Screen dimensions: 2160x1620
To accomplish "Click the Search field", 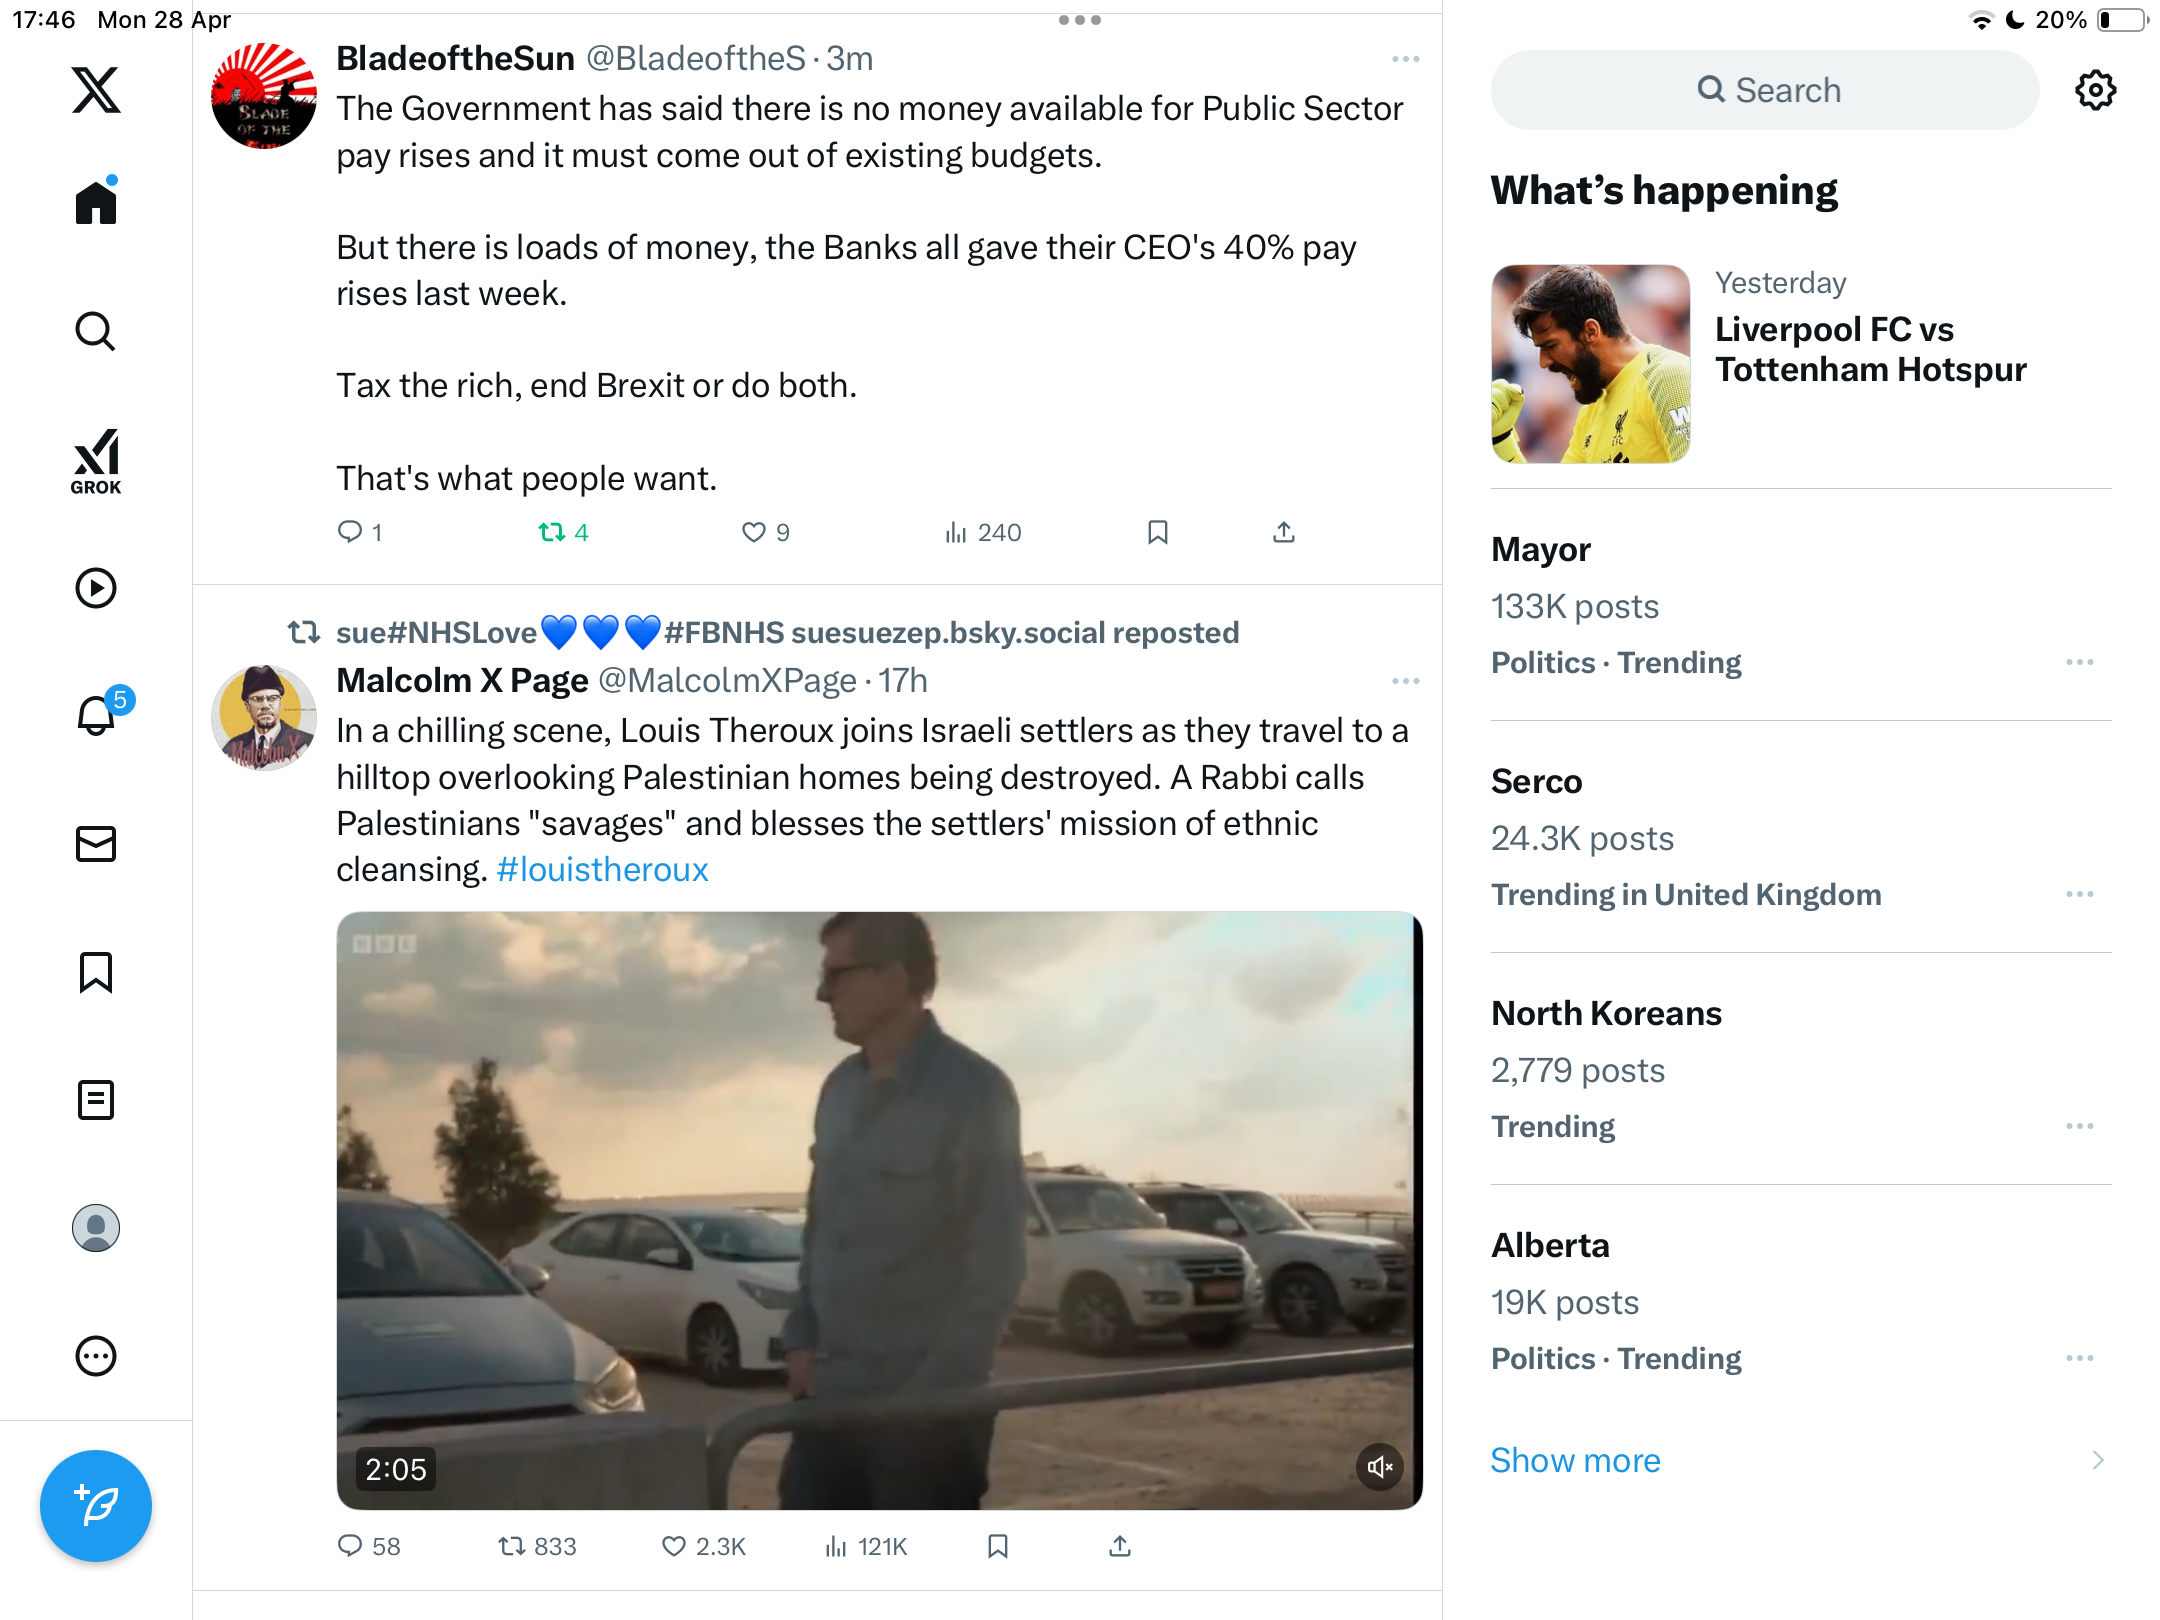I will click(1765, 90).
